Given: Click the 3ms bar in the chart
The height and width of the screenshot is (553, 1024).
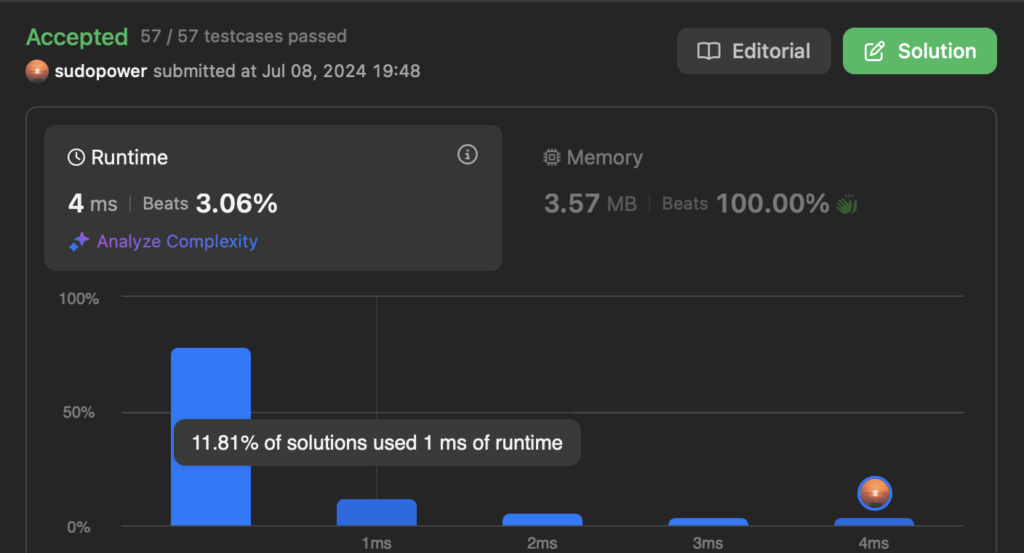Looking at the screenshot, I should (708, 522).
